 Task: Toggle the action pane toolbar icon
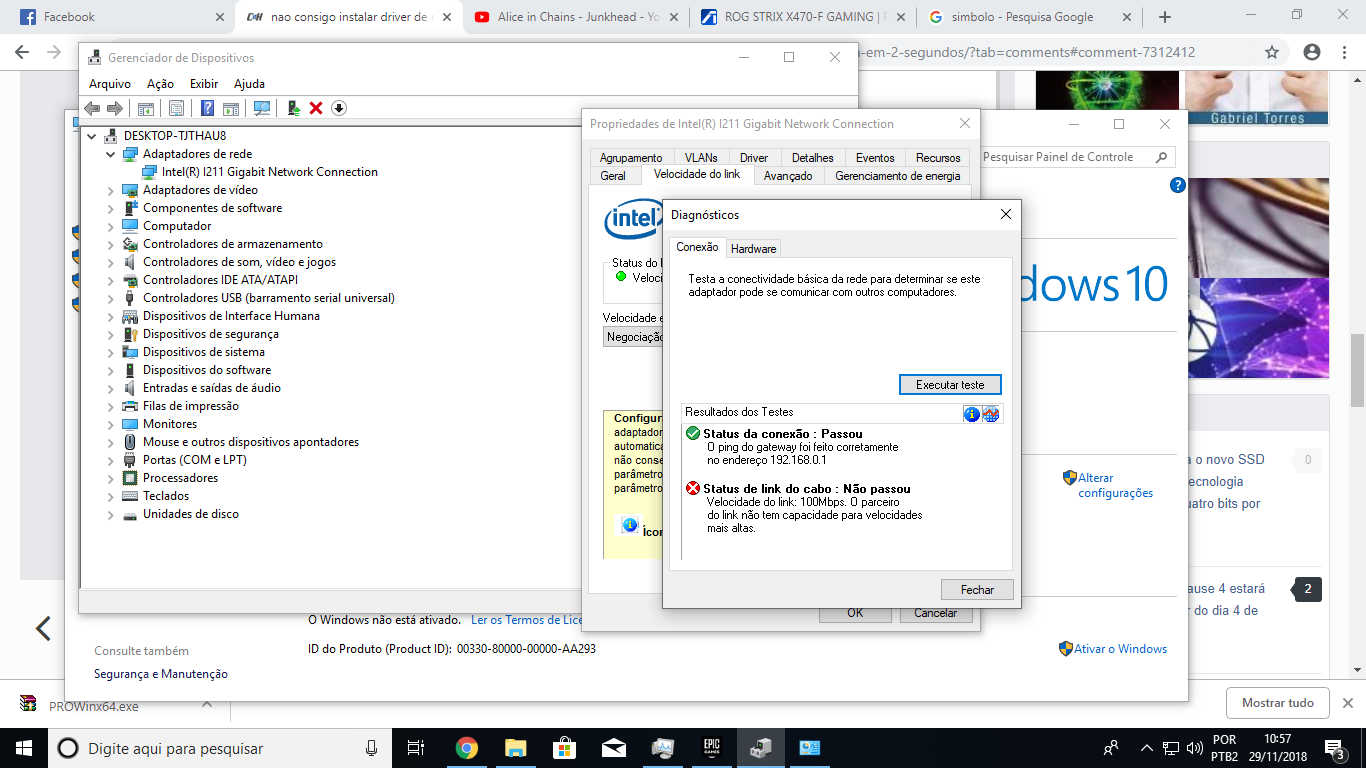coord(231,108)
